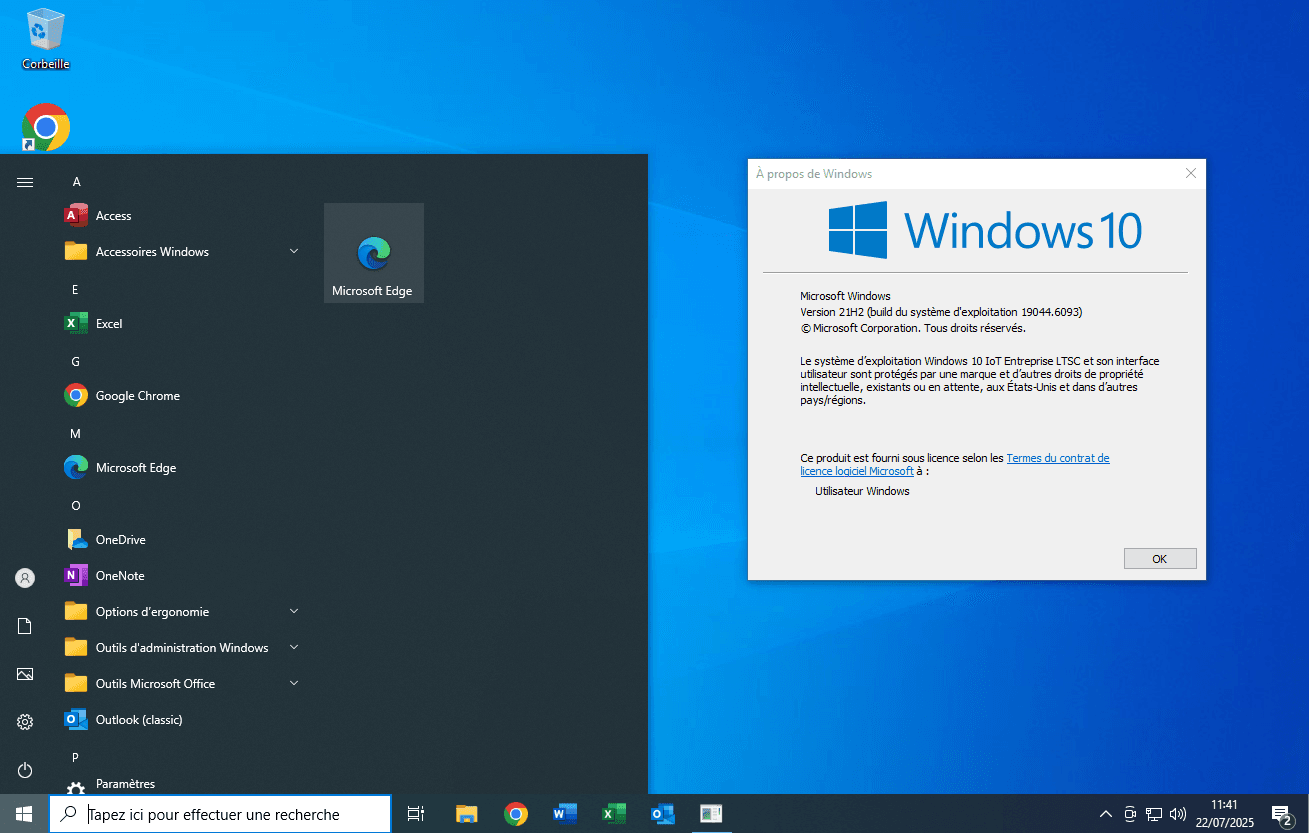Image resolution: width=1309 pixels, height=833 pixels.
Task: Open the notification center icon
Action: click(1281, 814)
